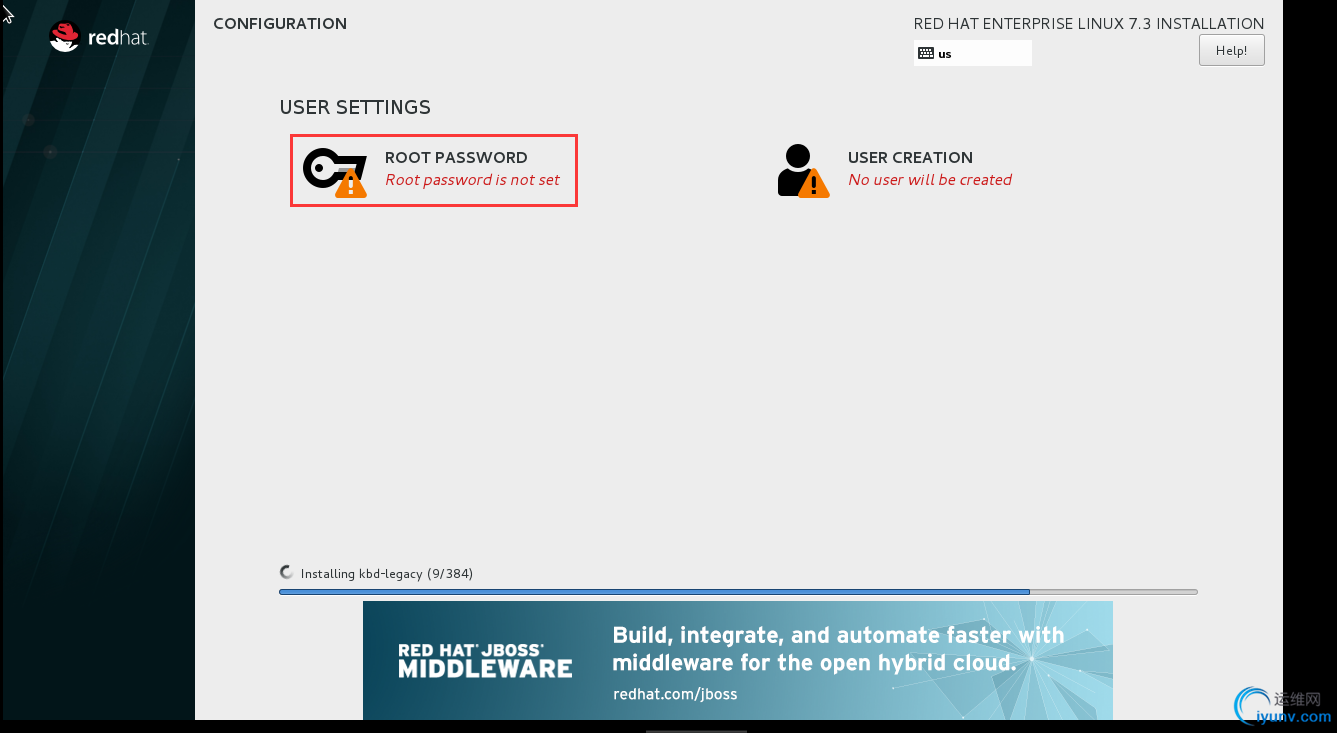1337x733 pixels.
Task: Click the redhat.com/jboss link text
Action: (675, 694)
